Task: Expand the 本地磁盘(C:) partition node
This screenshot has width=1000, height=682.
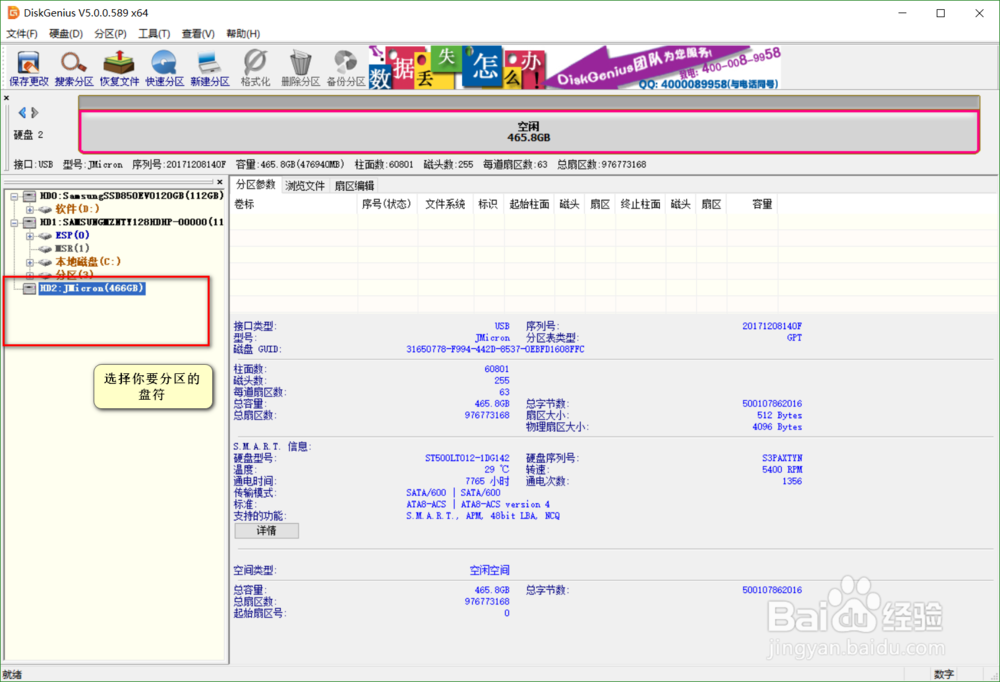Action: click(x=29, y=262)
